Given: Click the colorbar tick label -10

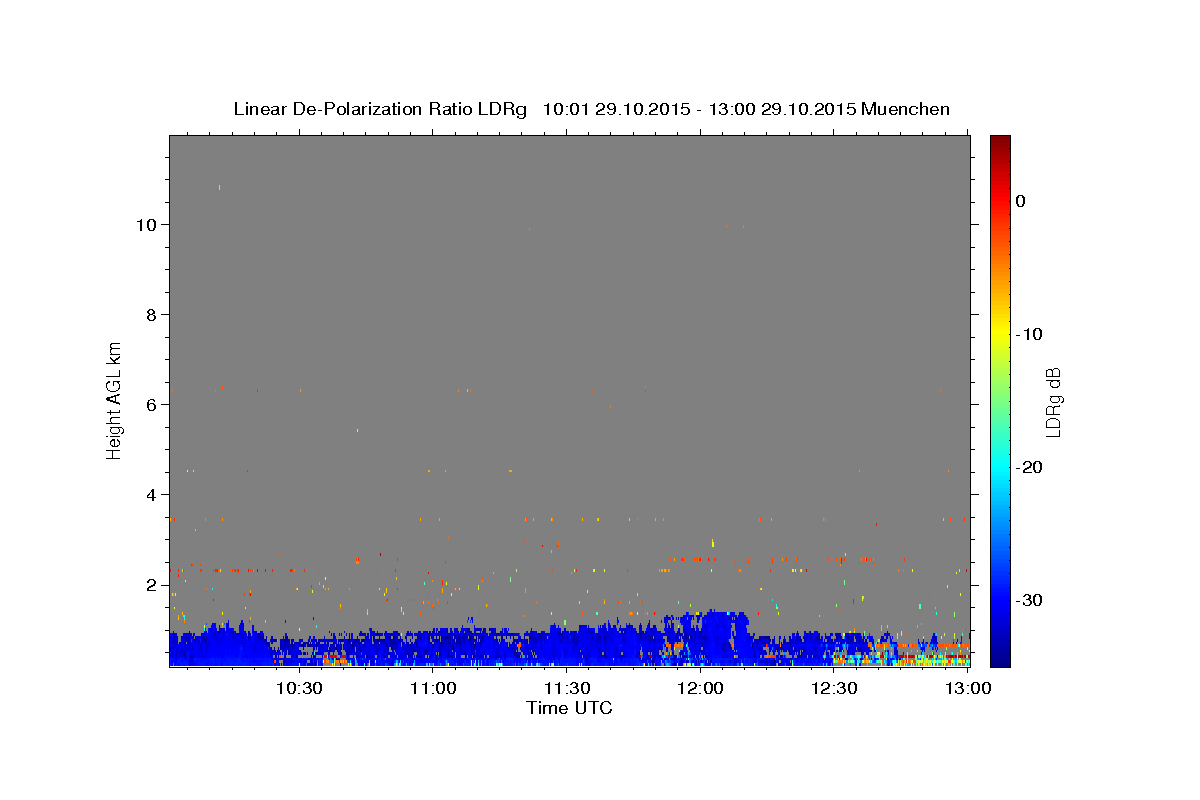Looking at the screenshot, I should pyautogui.click(x=1028, y=334).
